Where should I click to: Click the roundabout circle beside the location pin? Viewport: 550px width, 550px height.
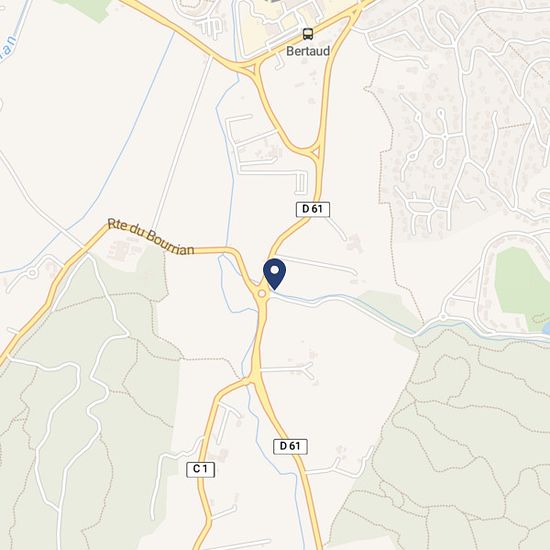tap(262, 294)
